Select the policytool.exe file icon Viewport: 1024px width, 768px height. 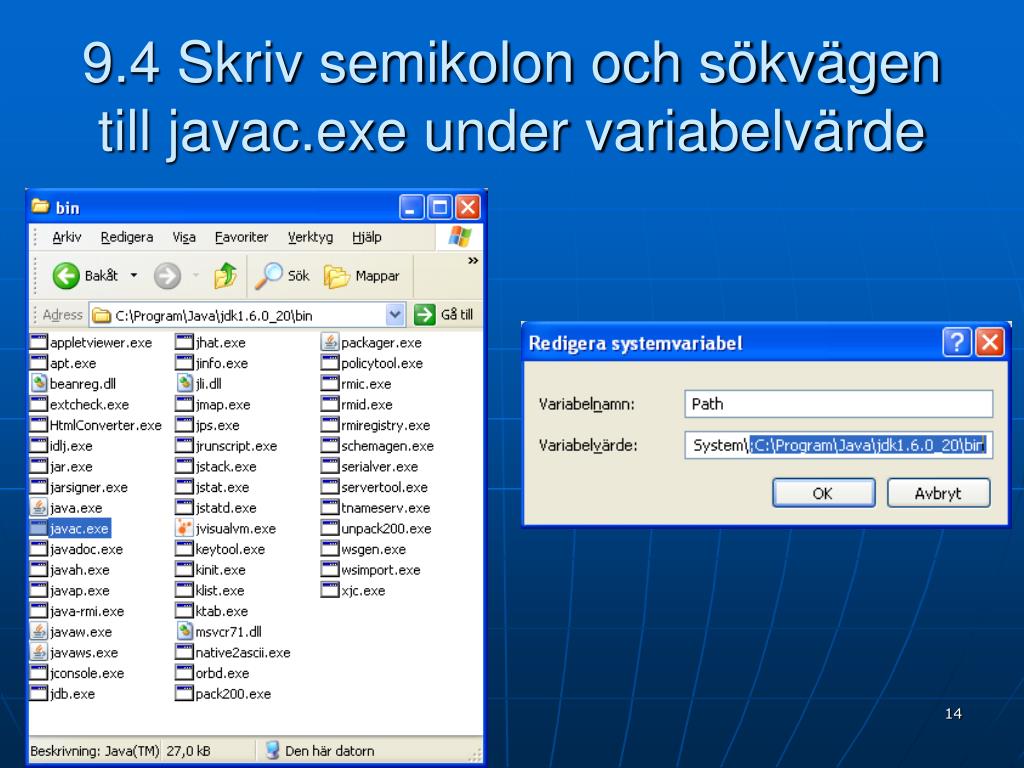tap(330, 363)
